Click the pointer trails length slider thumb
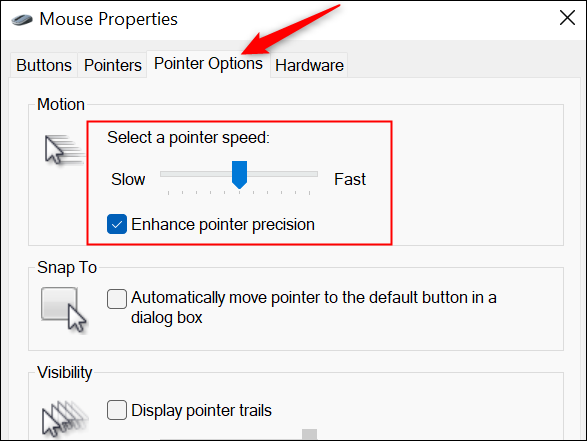 tap(310, 434)
